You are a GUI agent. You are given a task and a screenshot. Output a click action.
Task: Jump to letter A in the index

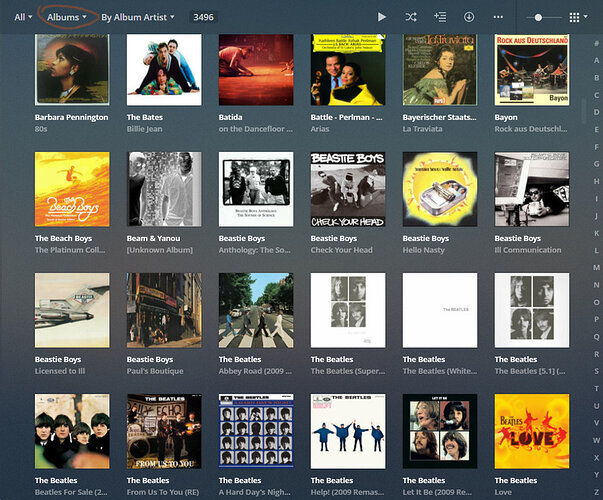click(596, 60)
